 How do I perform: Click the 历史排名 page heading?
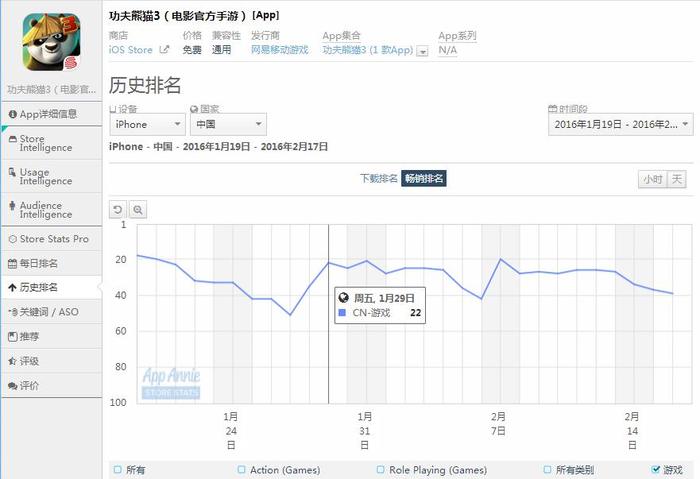(145, 85)
